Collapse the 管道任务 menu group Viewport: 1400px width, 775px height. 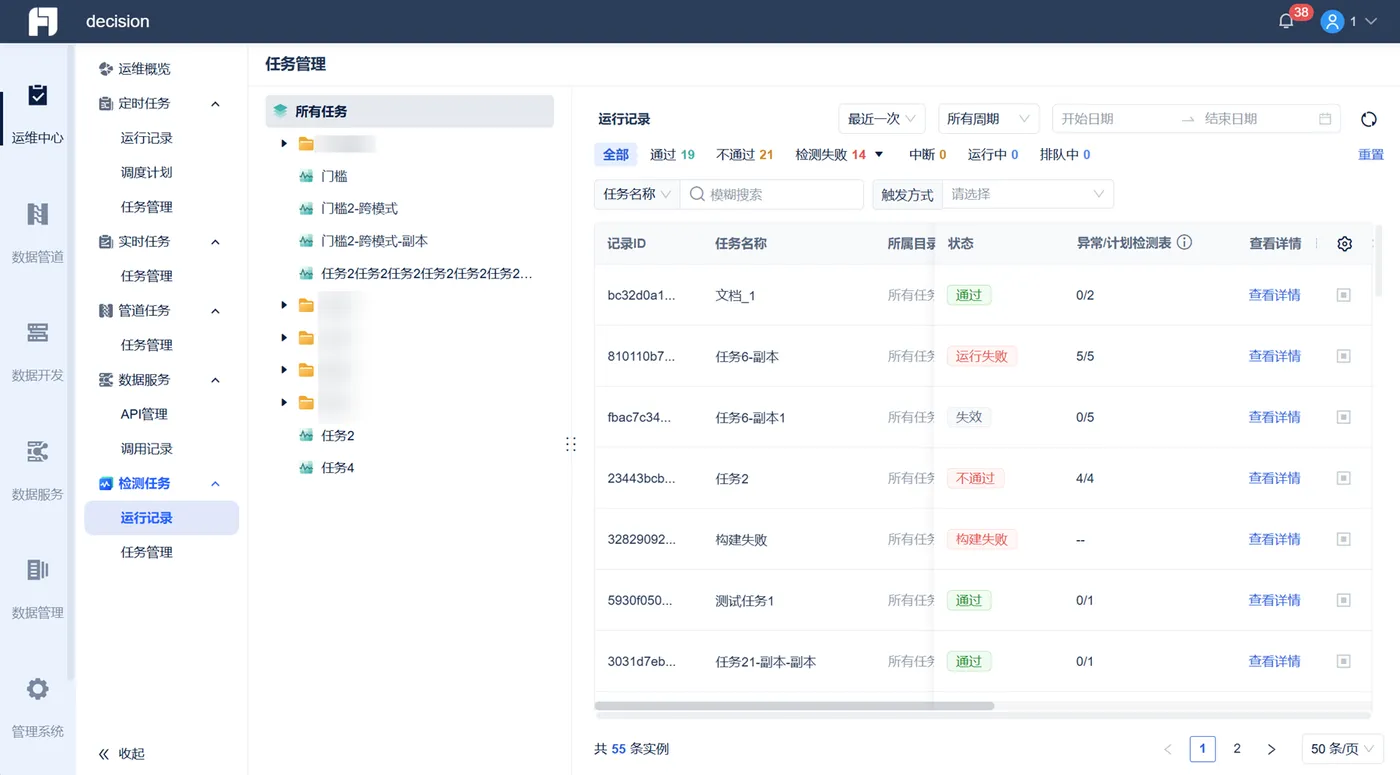pos(215,311)
